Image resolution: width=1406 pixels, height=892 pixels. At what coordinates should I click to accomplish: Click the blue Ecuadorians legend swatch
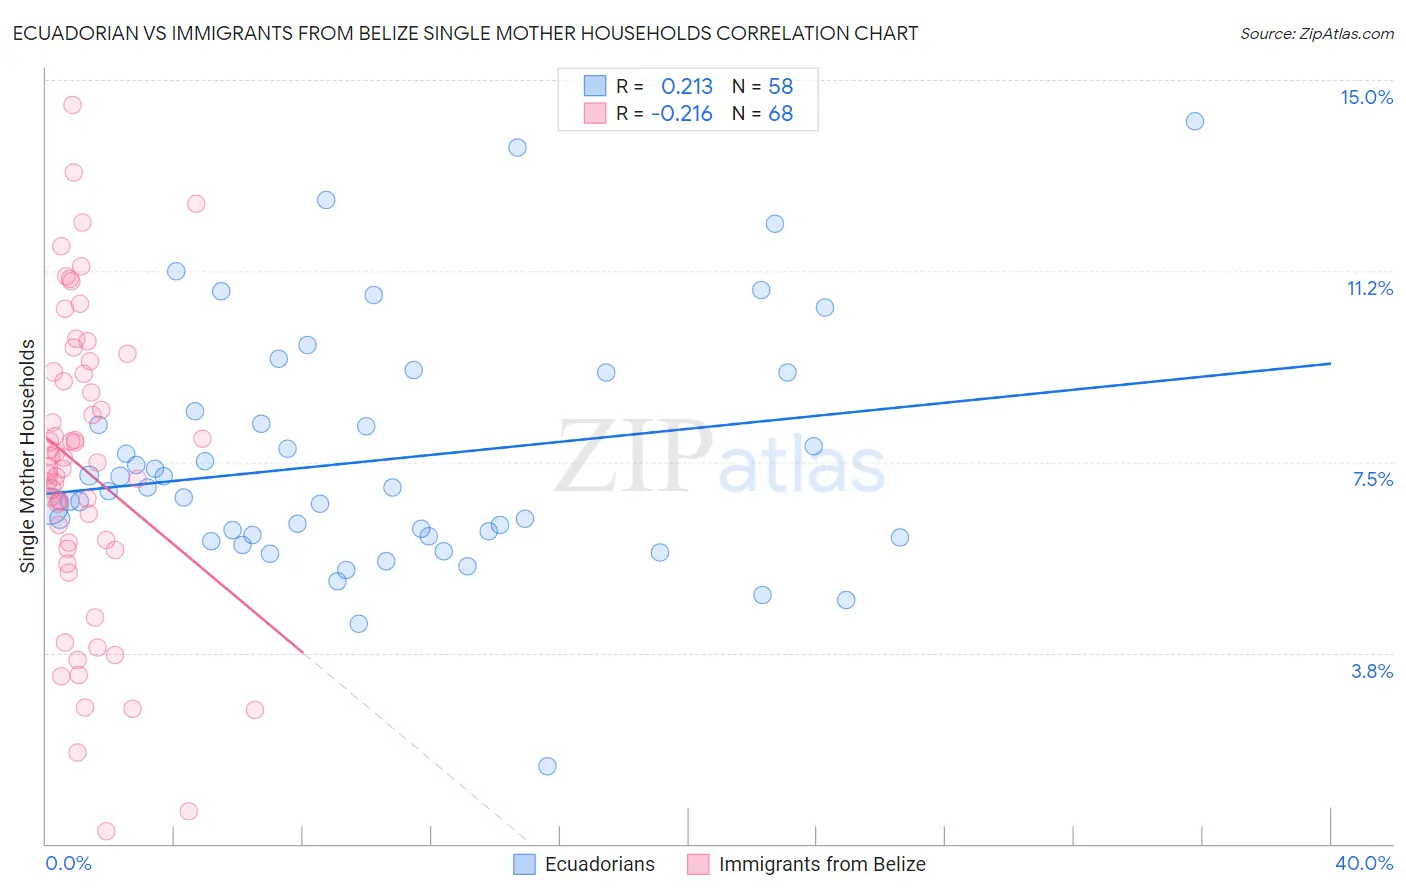[524, 864]
